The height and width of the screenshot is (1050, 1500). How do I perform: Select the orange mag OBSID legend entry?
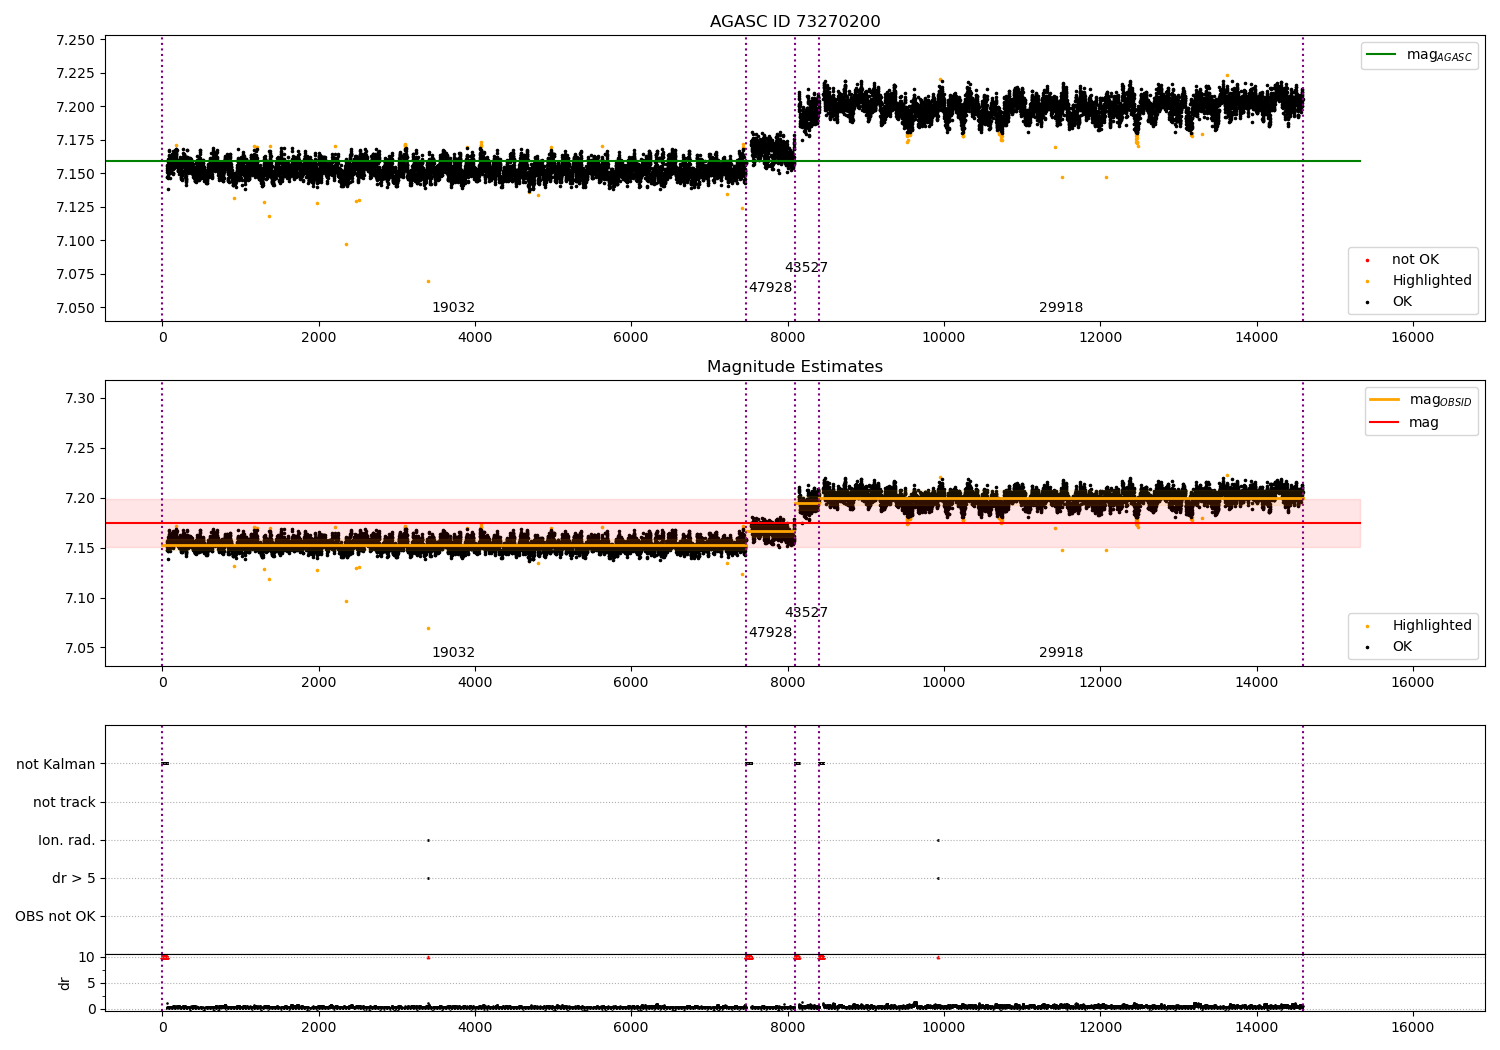1420,400
